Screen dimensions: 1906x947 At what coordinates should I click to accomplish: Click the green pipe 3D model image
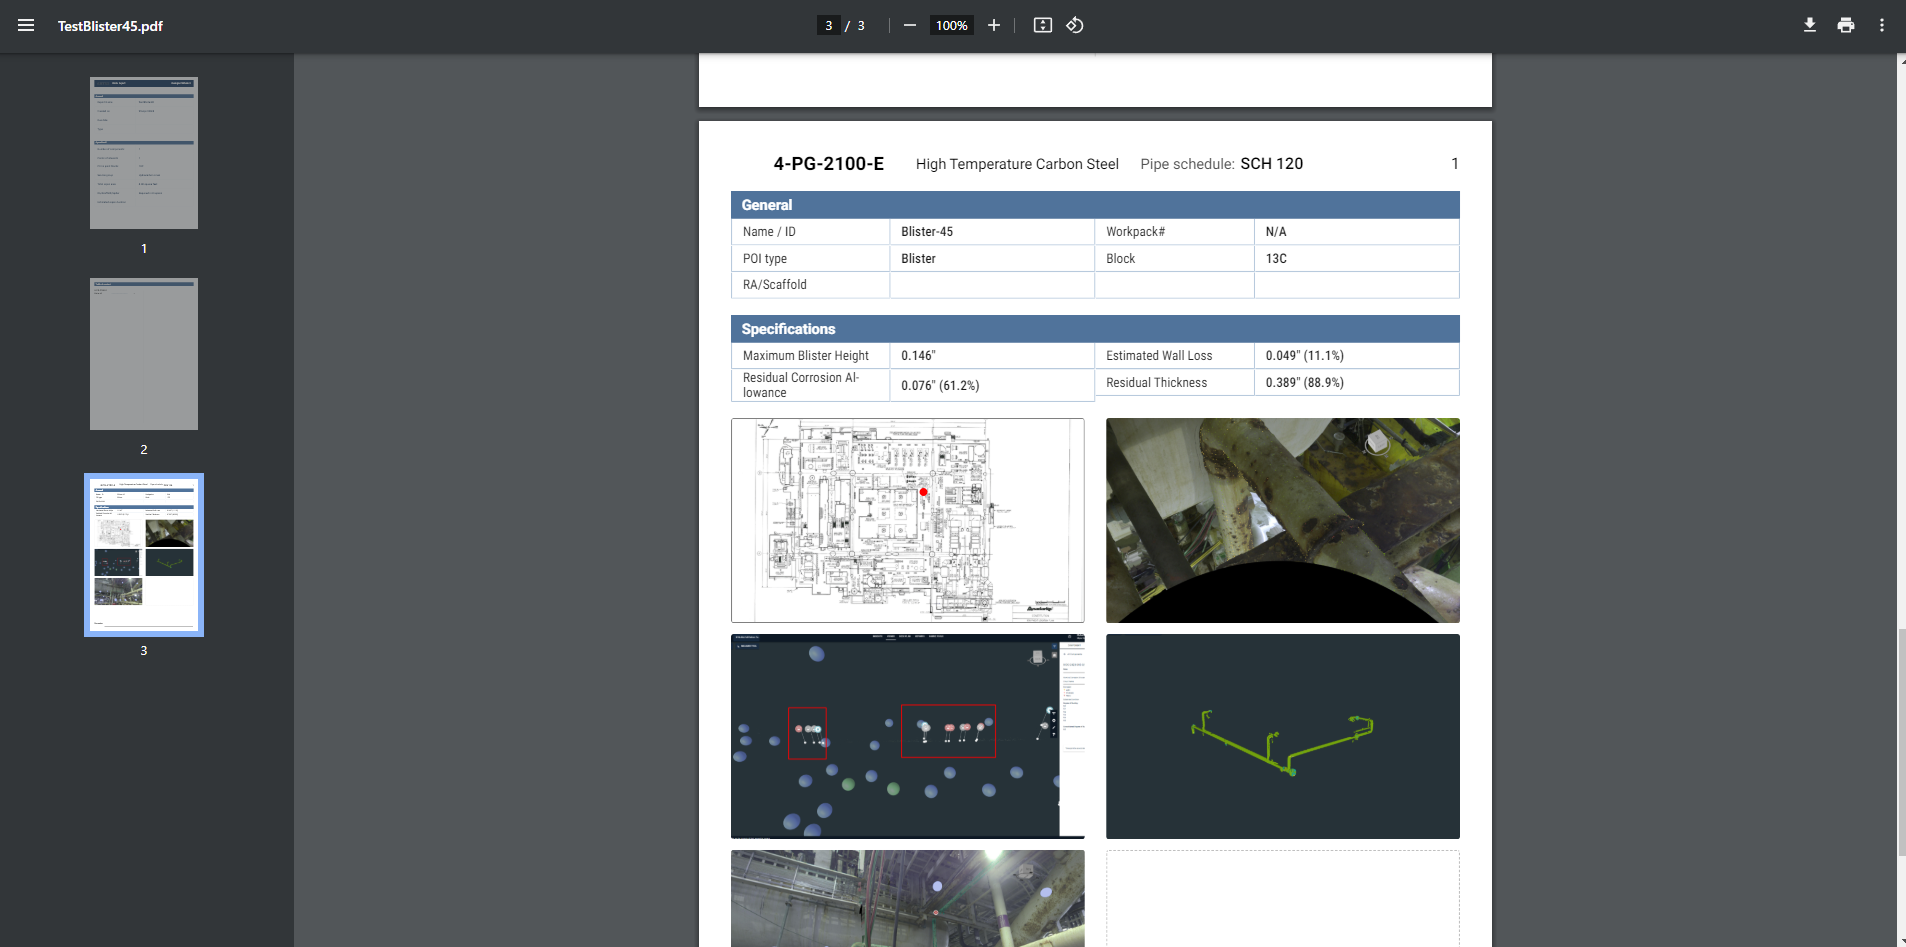click(1282, 736)
